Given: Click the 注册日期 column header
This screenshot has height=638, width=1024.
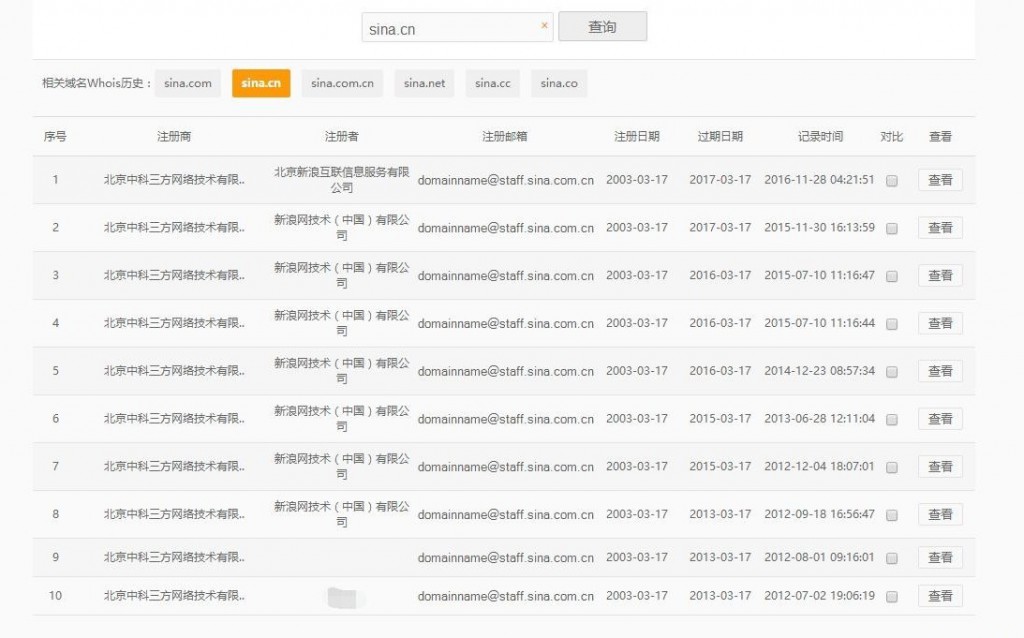Looking at the screenshot, I should point(637,136).
